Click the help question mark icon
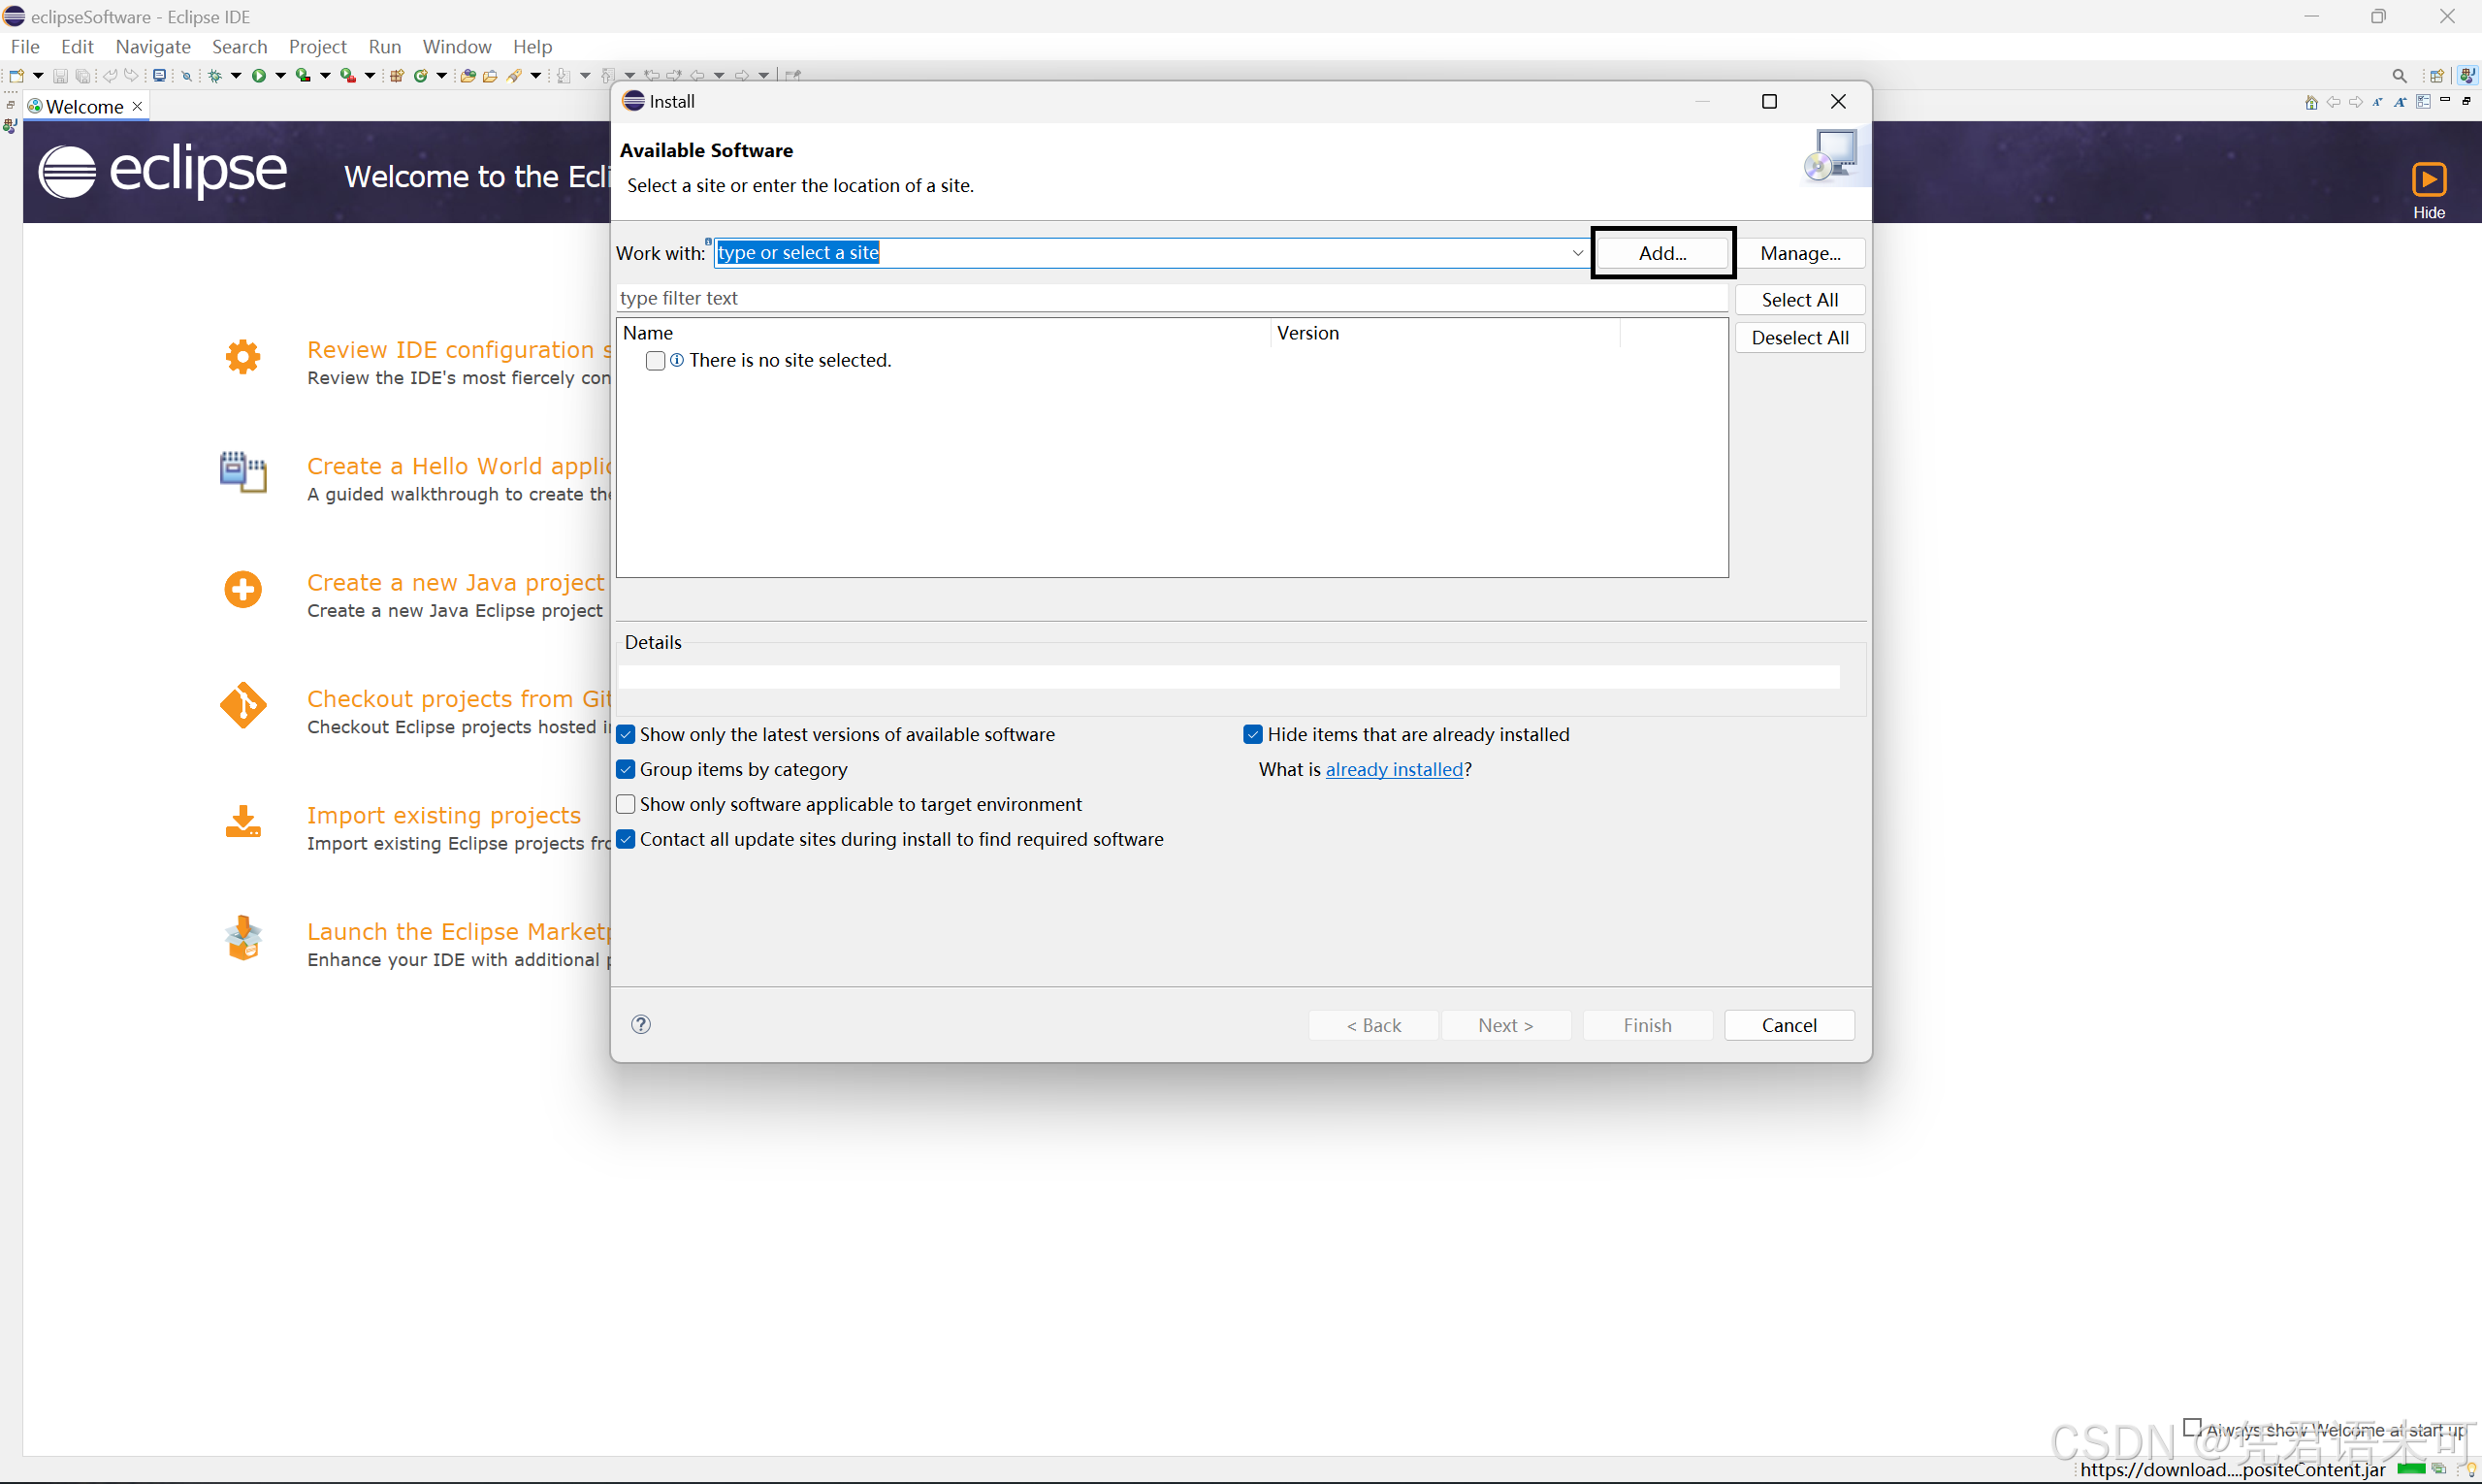 pyautogui.click(x=641, y=1024)
